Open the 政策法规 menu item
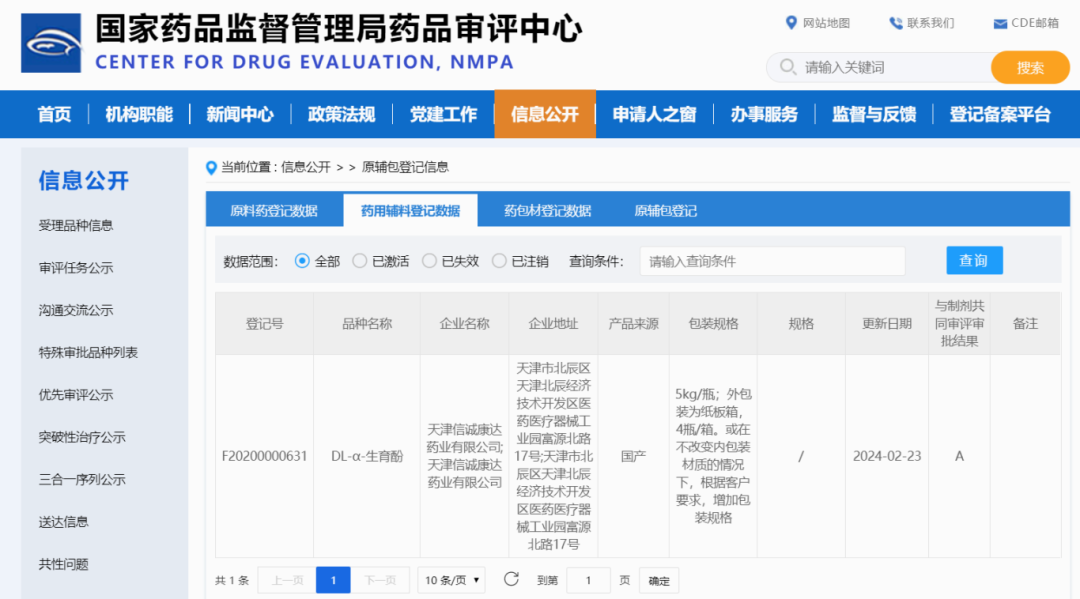 341,114
